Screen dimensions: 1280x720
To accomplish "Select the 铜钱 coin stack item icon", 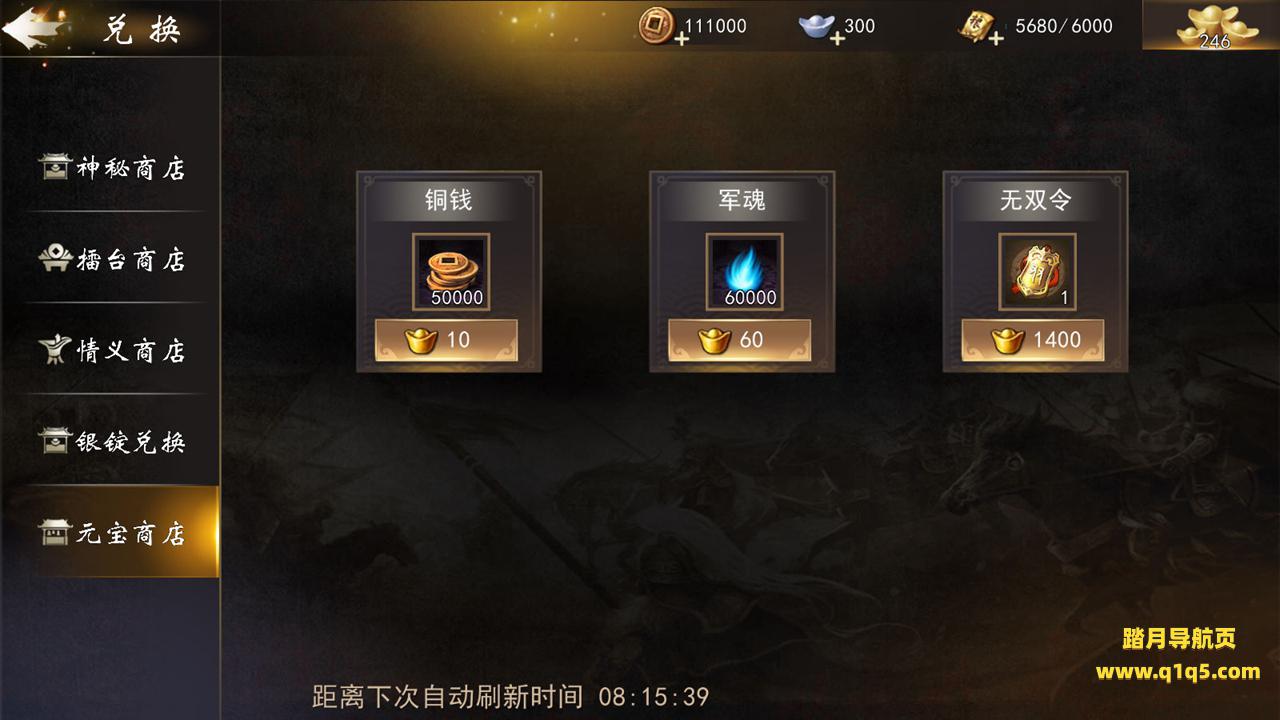I will pyautogui.click(x=449, y=271).
